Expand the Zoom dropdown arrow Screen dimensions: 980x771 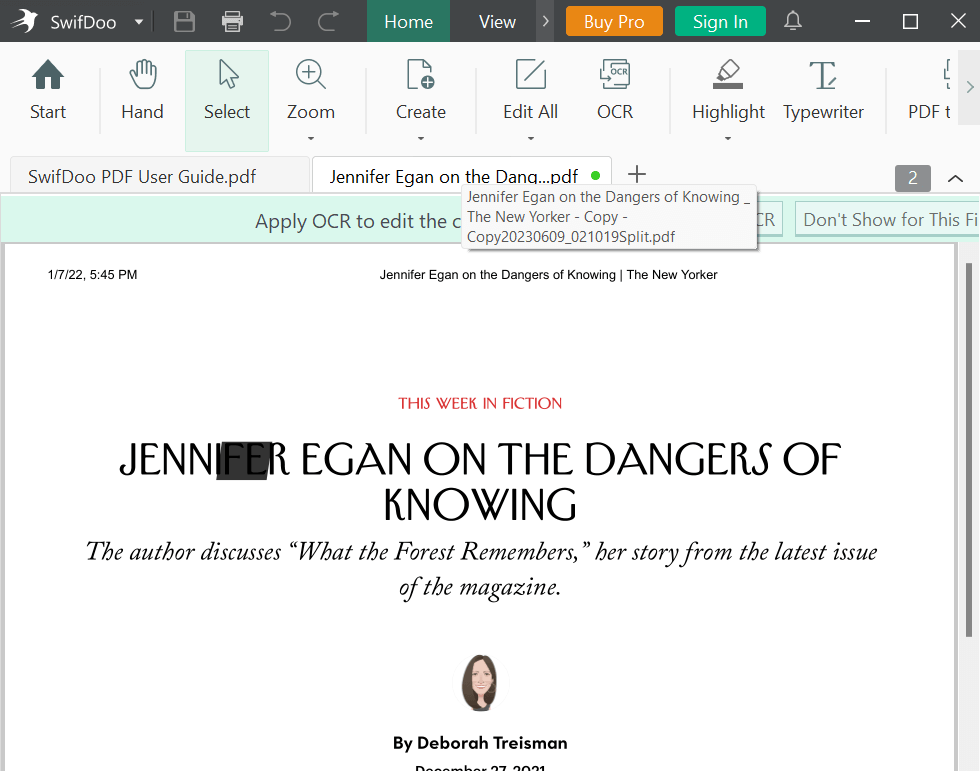(311, 138)
